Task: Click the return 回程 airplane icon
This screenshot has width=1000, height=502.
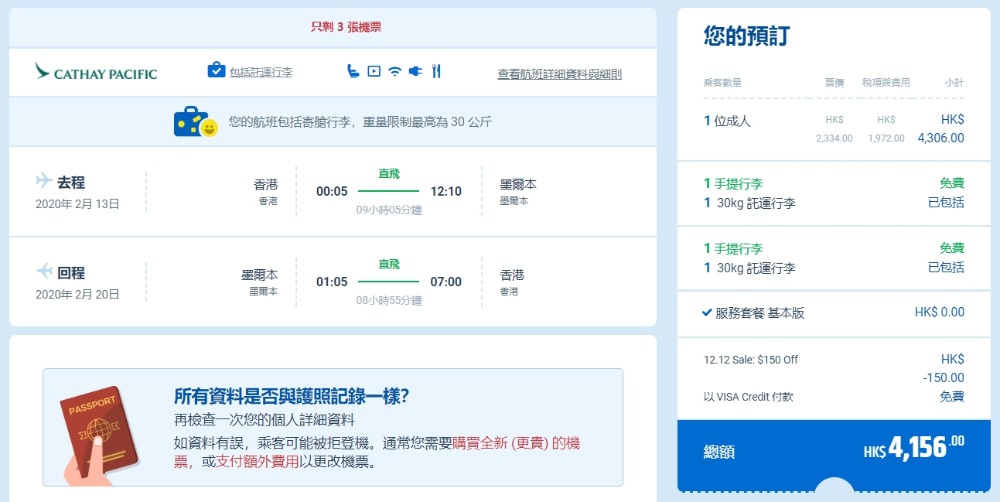Action: pyautogui.click(x=44, y=271)
